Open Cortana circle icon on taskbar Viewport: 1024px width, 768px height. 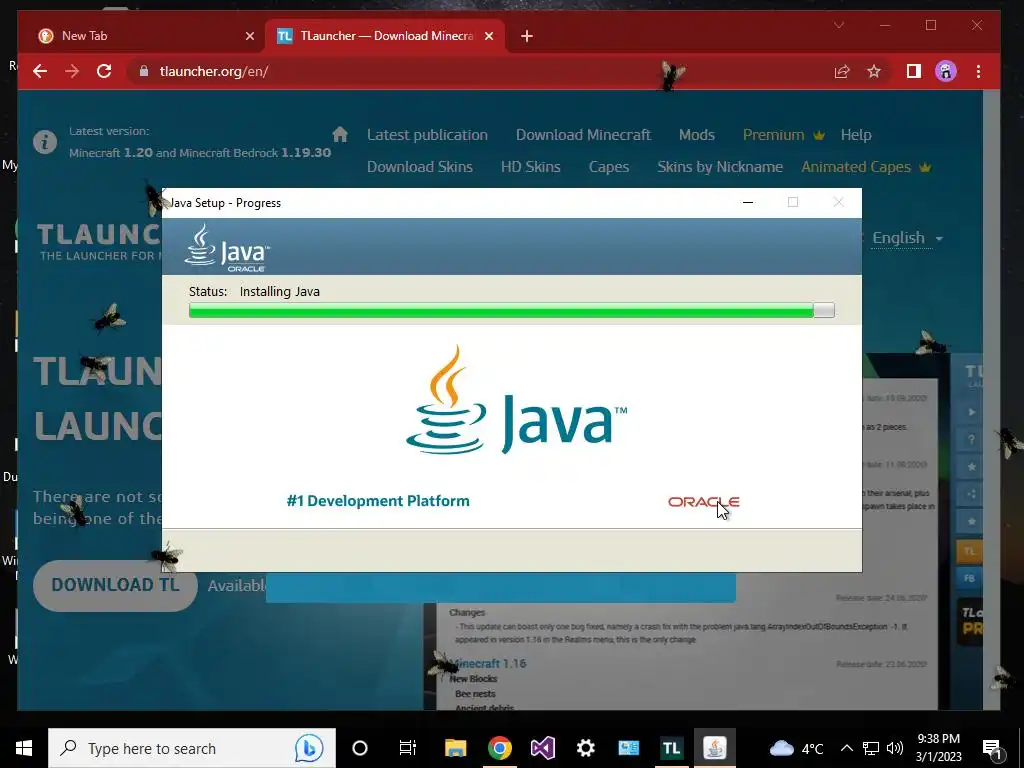pos(360,748)
